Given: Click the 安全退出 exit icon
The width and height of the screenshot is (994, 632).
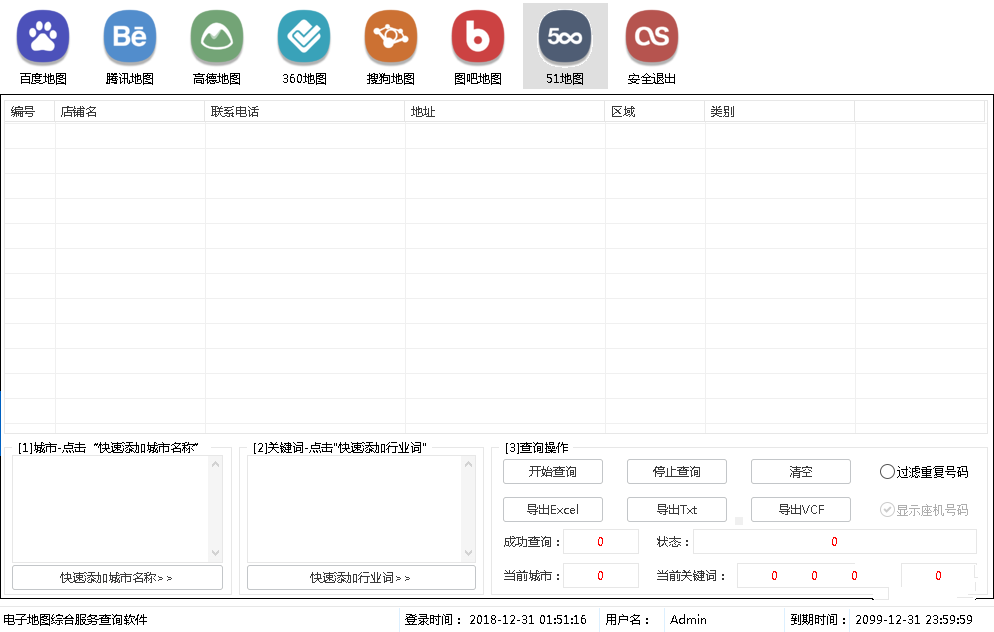Looking at the screenshot, I should pos(652,46).
